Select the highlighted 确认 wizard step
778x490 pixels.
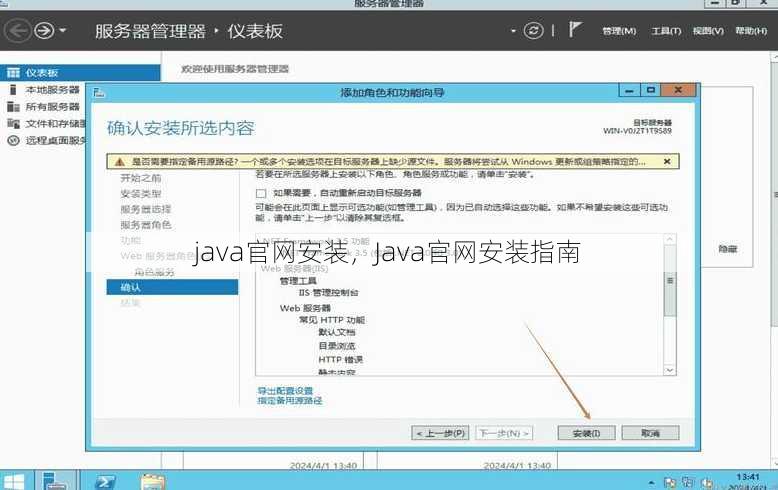click(x=172, y=287)
